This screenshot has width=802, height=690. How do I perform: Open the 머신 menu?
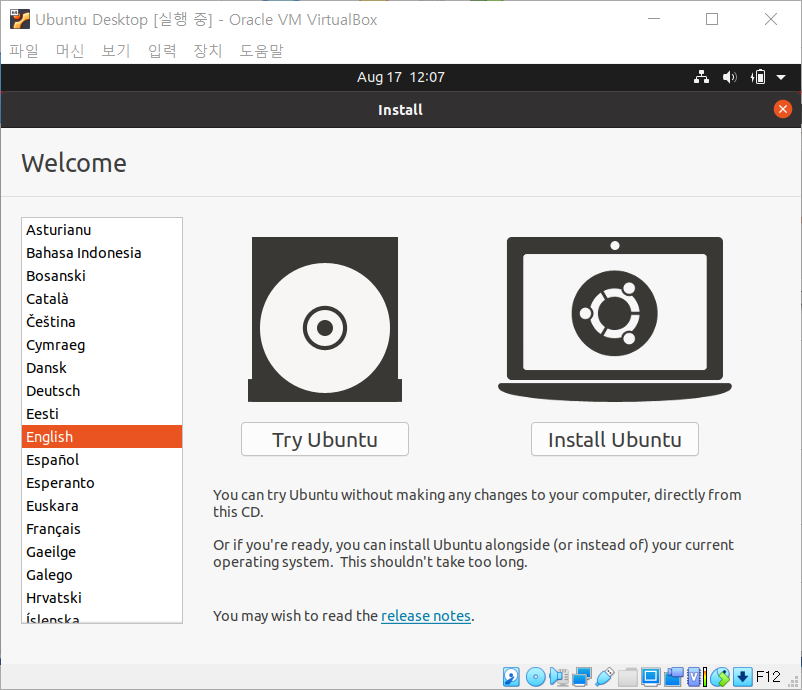(70, 50)
